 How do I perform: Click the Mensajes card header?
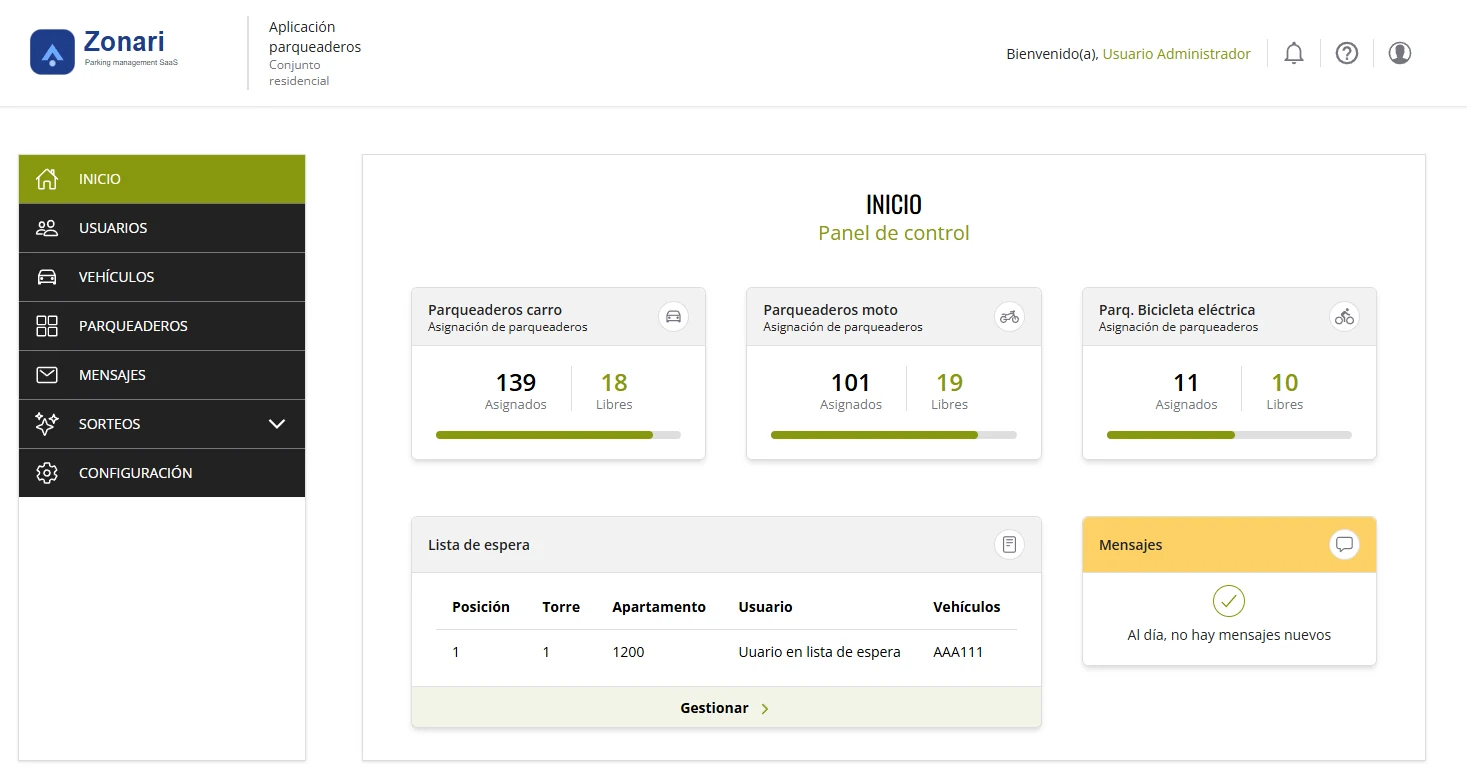[x=1229, y=545]
